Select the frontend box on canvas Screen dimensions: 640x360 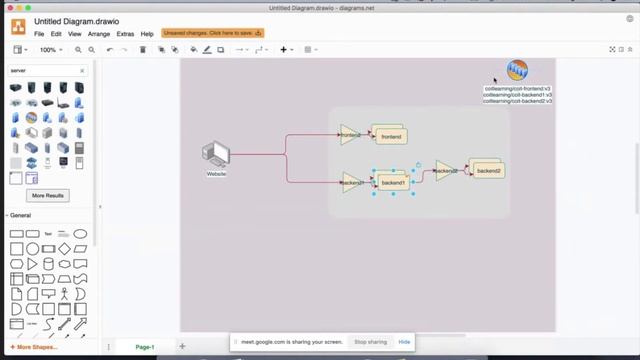click(391, 137)
